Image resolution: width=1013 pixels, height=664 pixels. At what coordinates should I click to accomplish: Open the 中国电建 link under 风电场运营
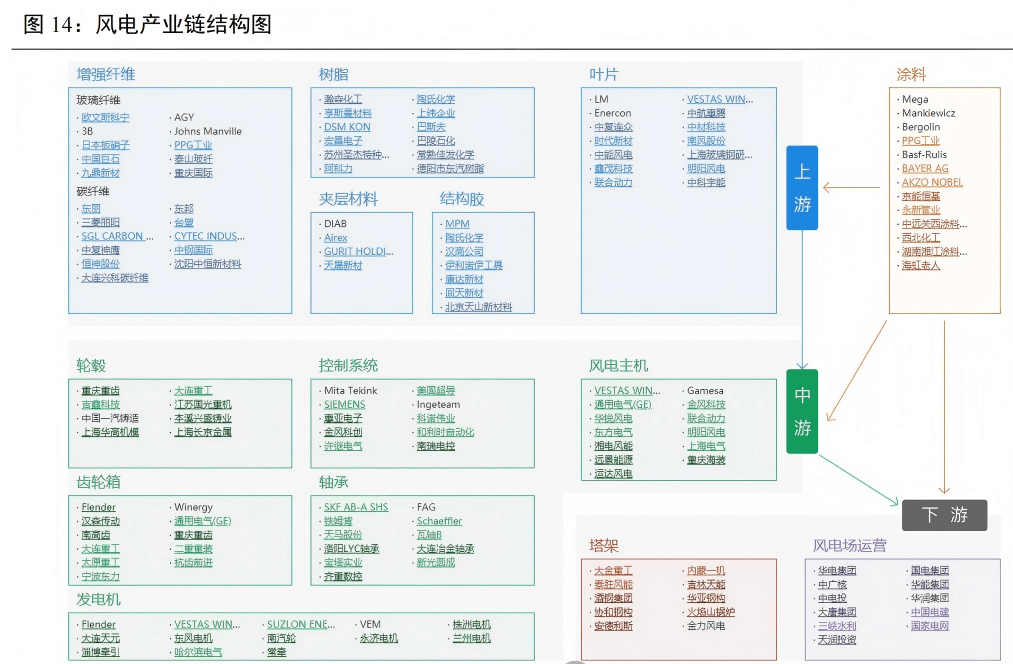click(930, 612)
